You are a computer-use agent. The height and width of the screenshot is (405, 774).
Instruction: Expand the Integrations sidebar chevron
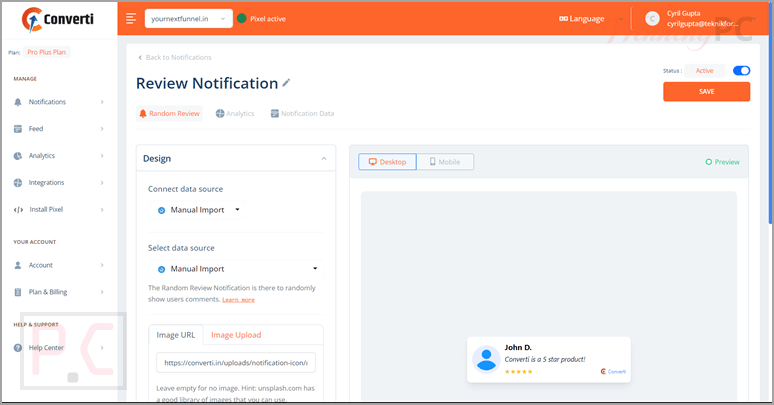(x=102, y=183)
